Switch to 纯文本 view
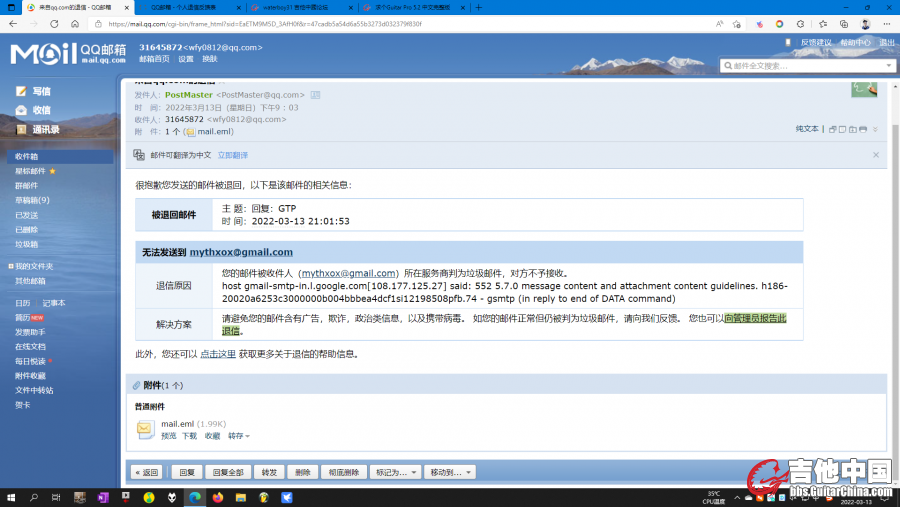This screenshot has height=507, width=900. point(807,129)
